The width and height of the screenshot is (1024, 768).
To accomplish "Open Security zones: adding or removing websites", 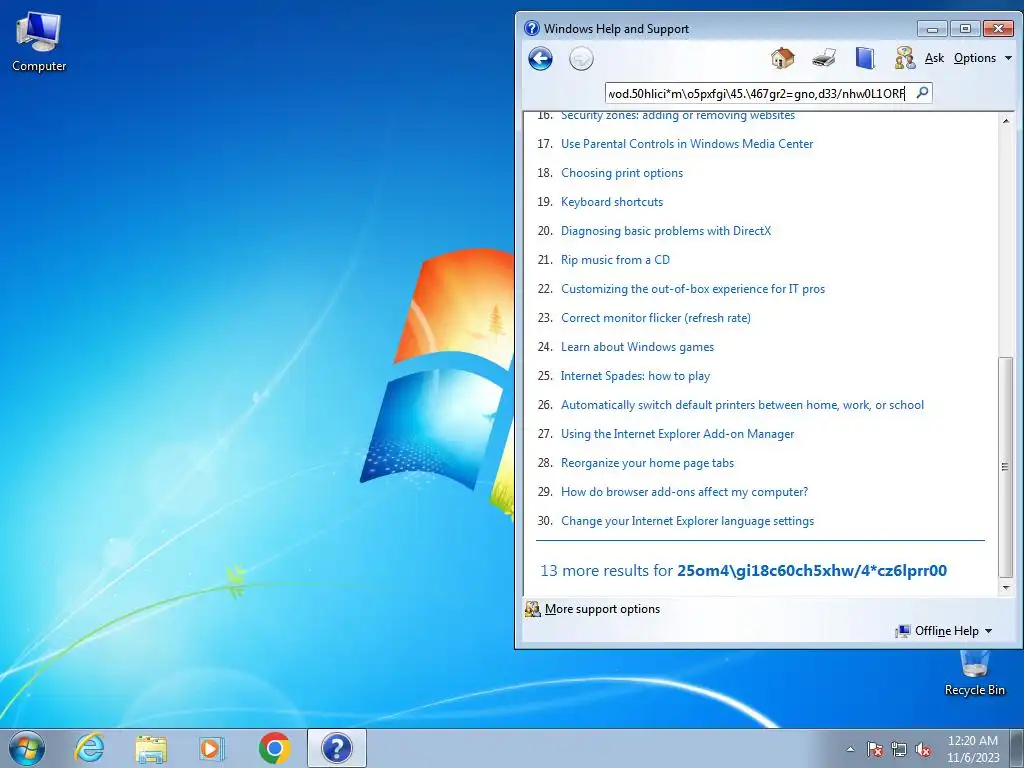I will pos(678,116).
